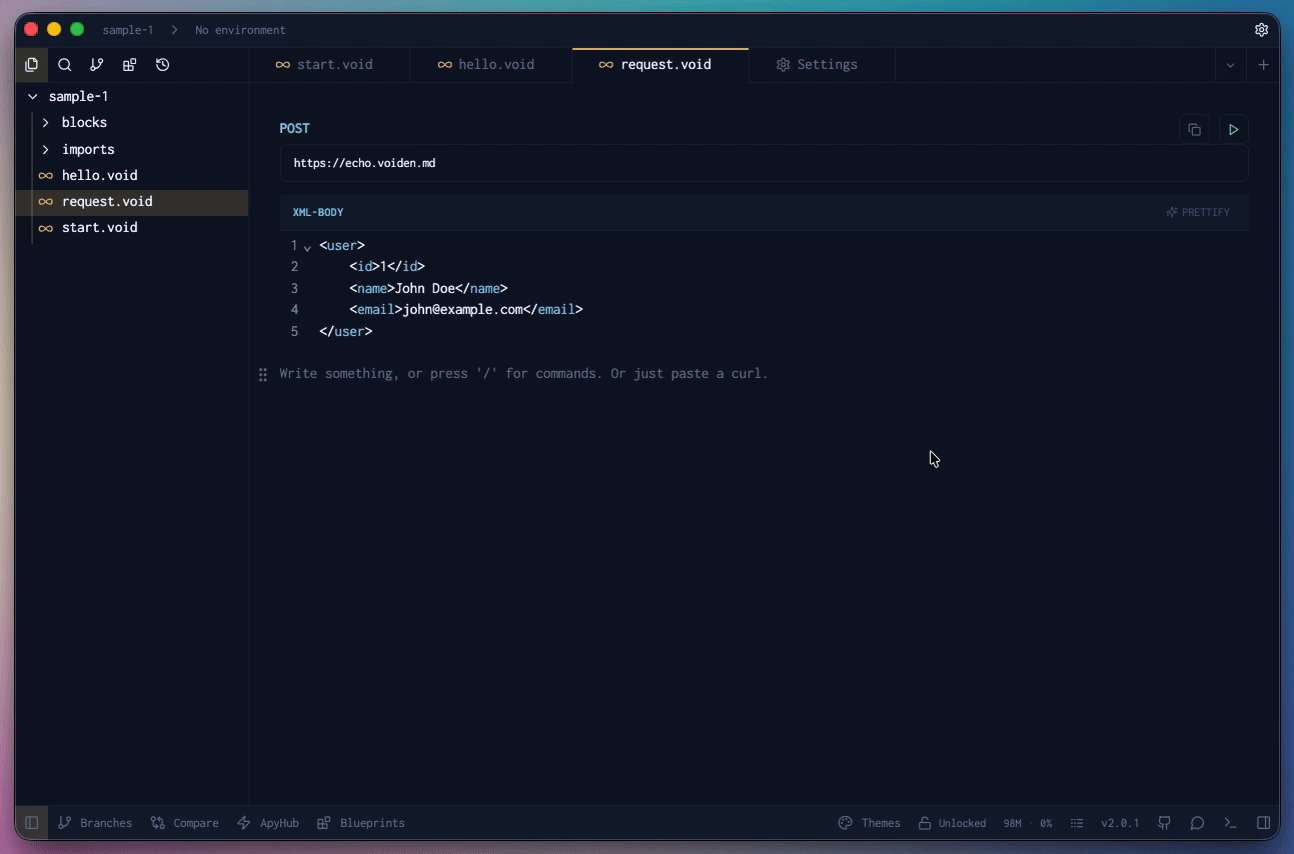Switch to the hello.void tab
This screenshot has height=854, width=1294.
487,65
